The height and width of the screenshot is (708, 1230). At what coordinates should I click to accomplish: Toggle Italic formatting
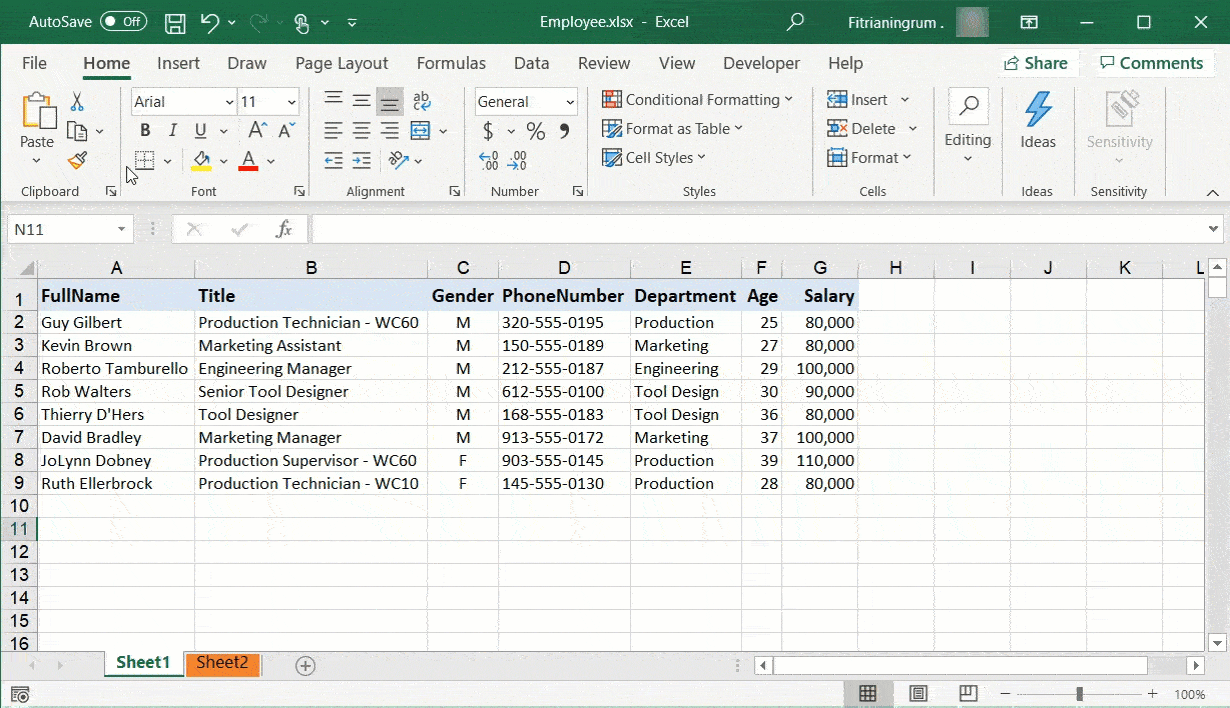(172, 131)
